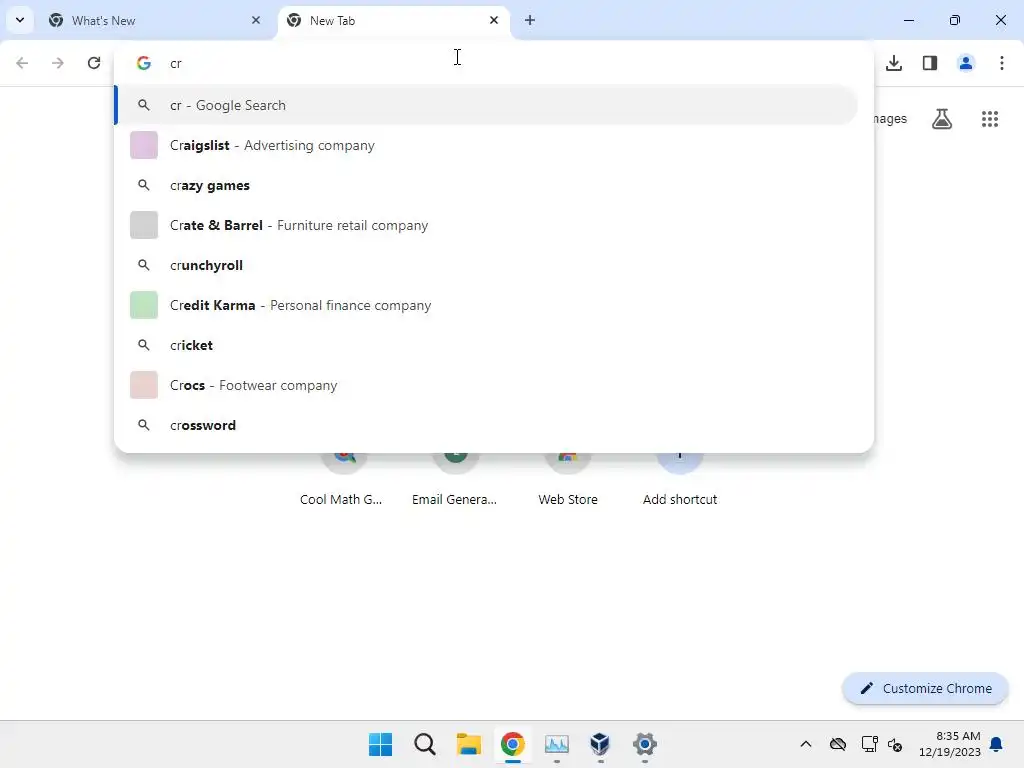
Task: Select 'cr - Google Search' suggestion
Action: pos(487,105)
